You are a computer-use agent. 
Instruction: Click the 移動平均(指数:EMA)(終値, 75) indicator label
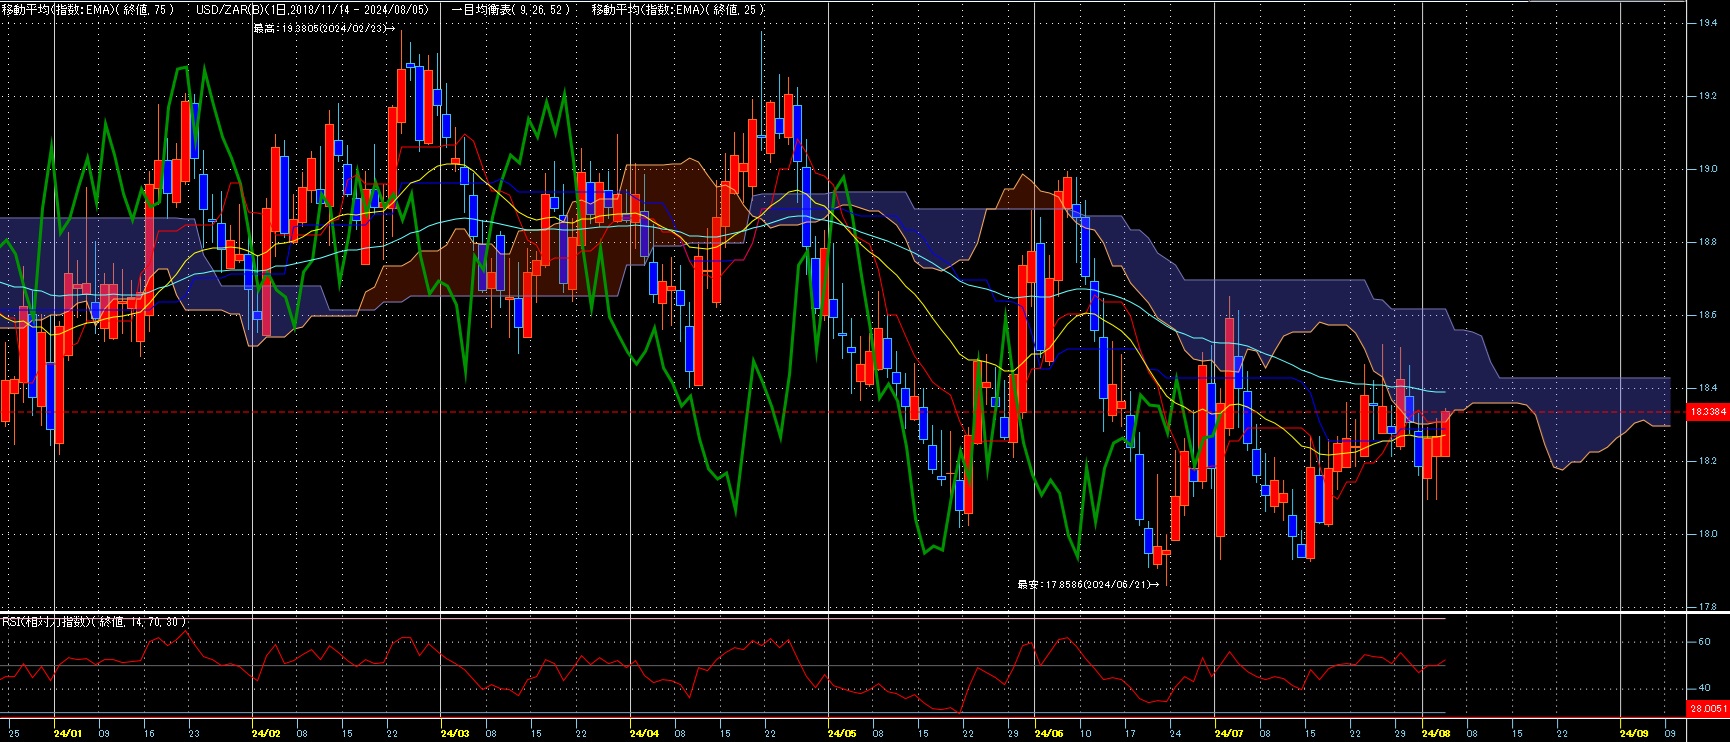[x=88, y=9]
